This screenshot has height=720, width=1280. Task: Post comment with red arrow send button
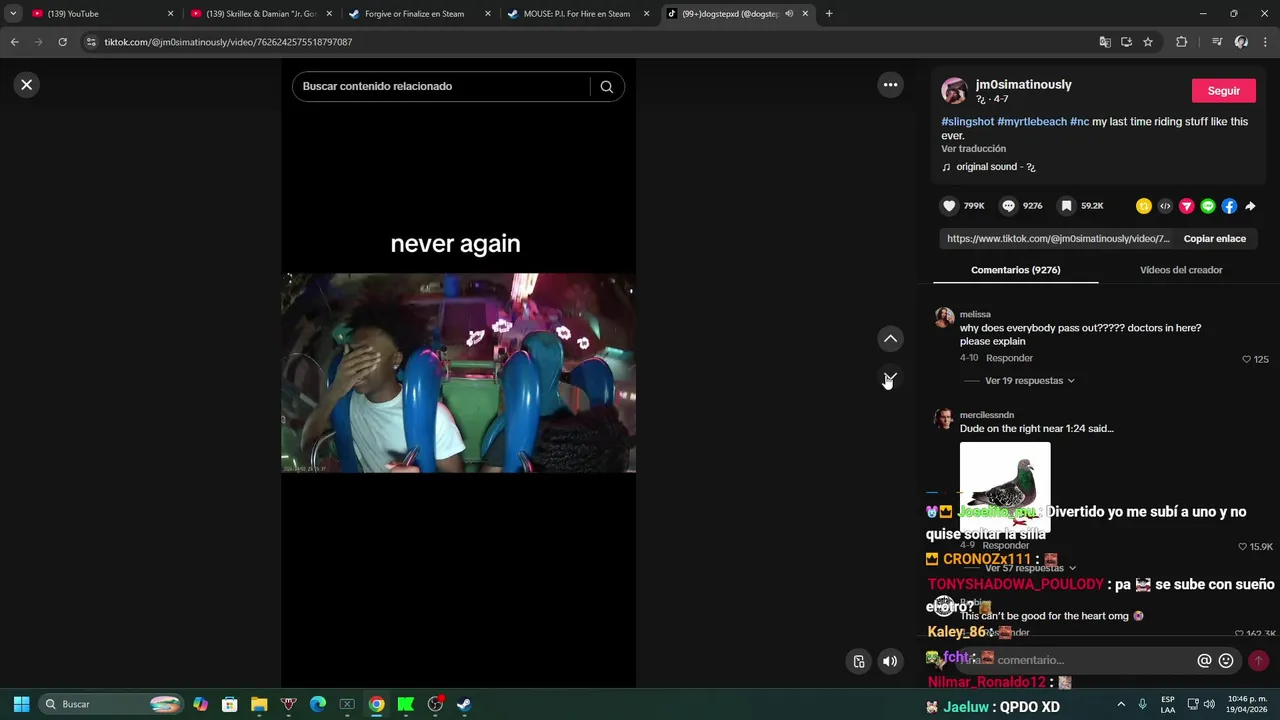tap(1258, 661)
